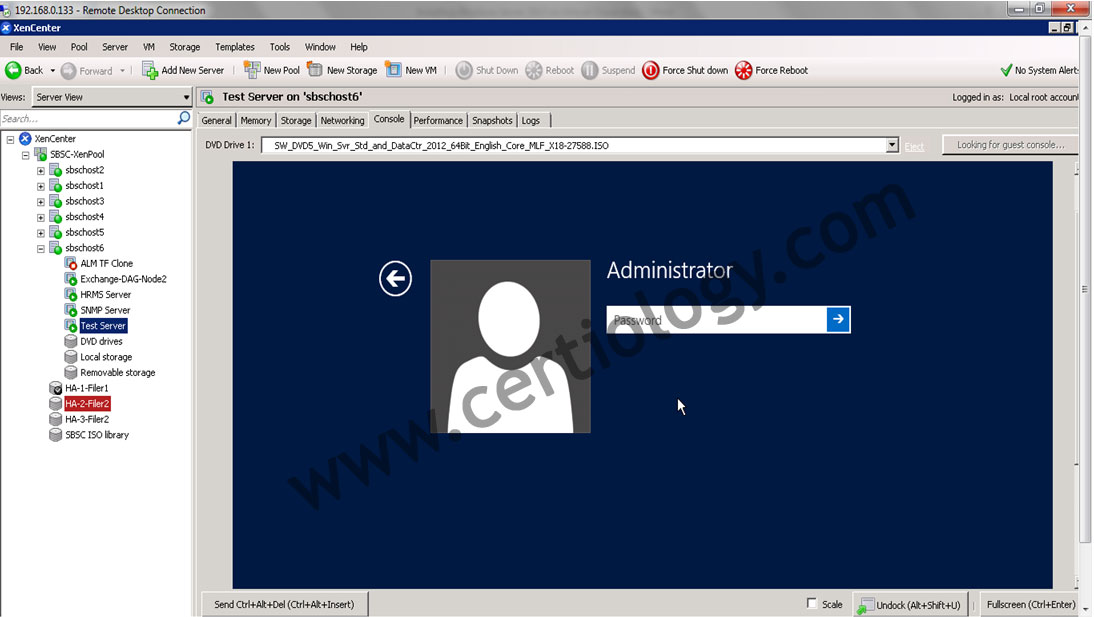Open the Tools menu
The width and height of the screenshot is (1094, 617).
(x=280, y=47)
